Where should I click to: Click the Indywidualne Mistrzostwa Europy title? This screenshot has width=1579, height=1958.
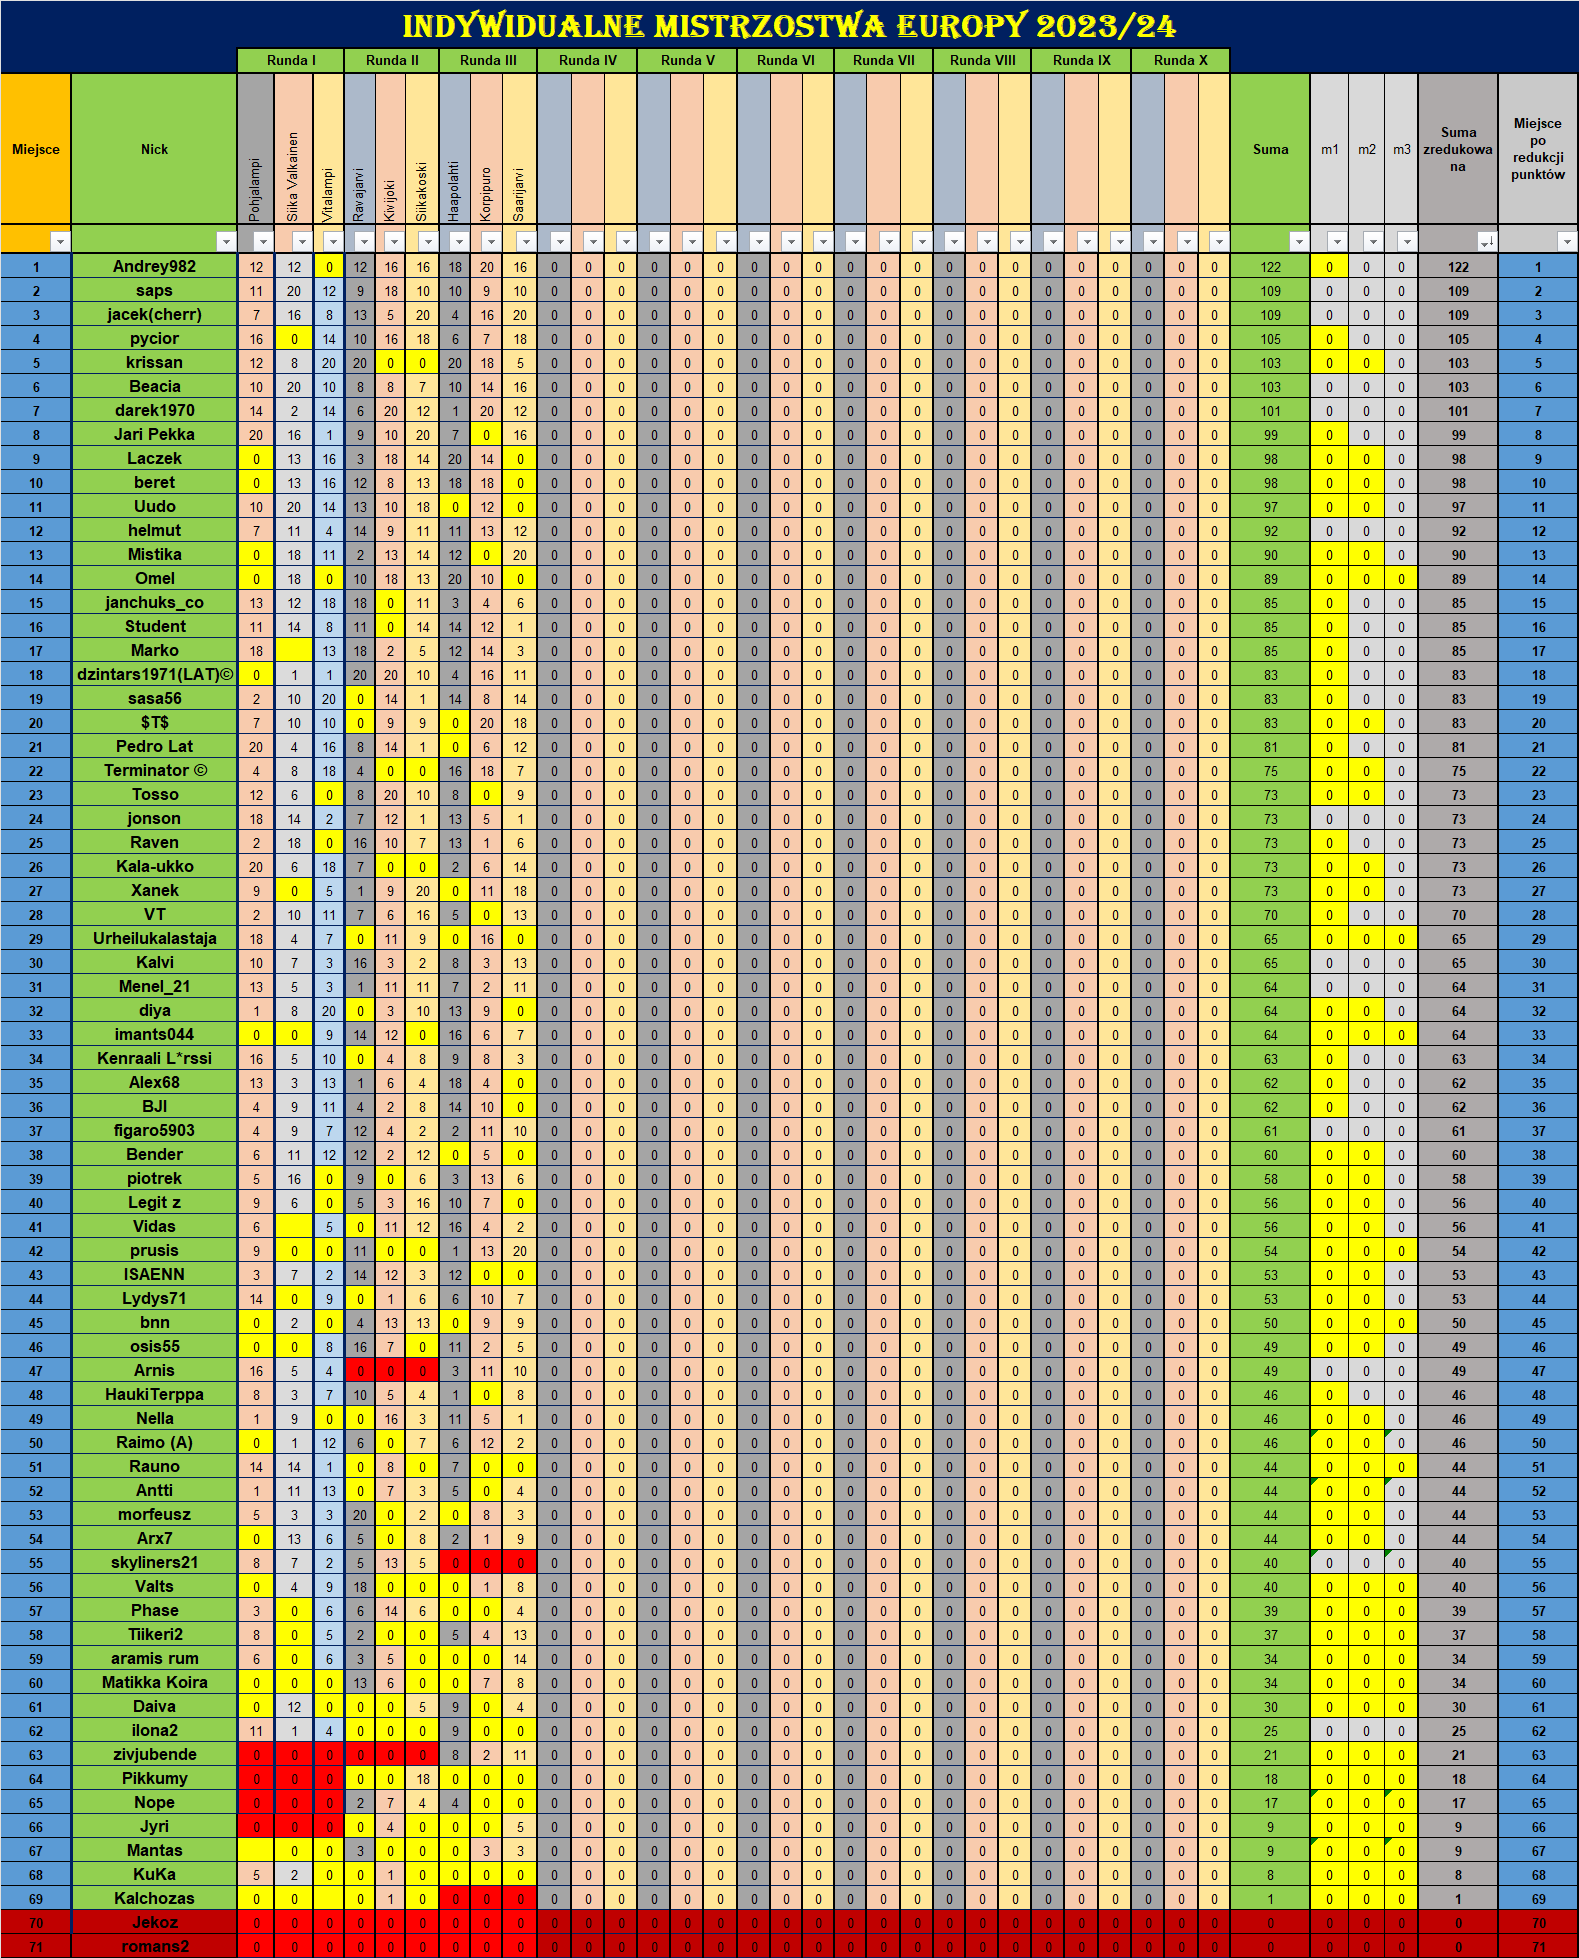click(x=789, y=25)
